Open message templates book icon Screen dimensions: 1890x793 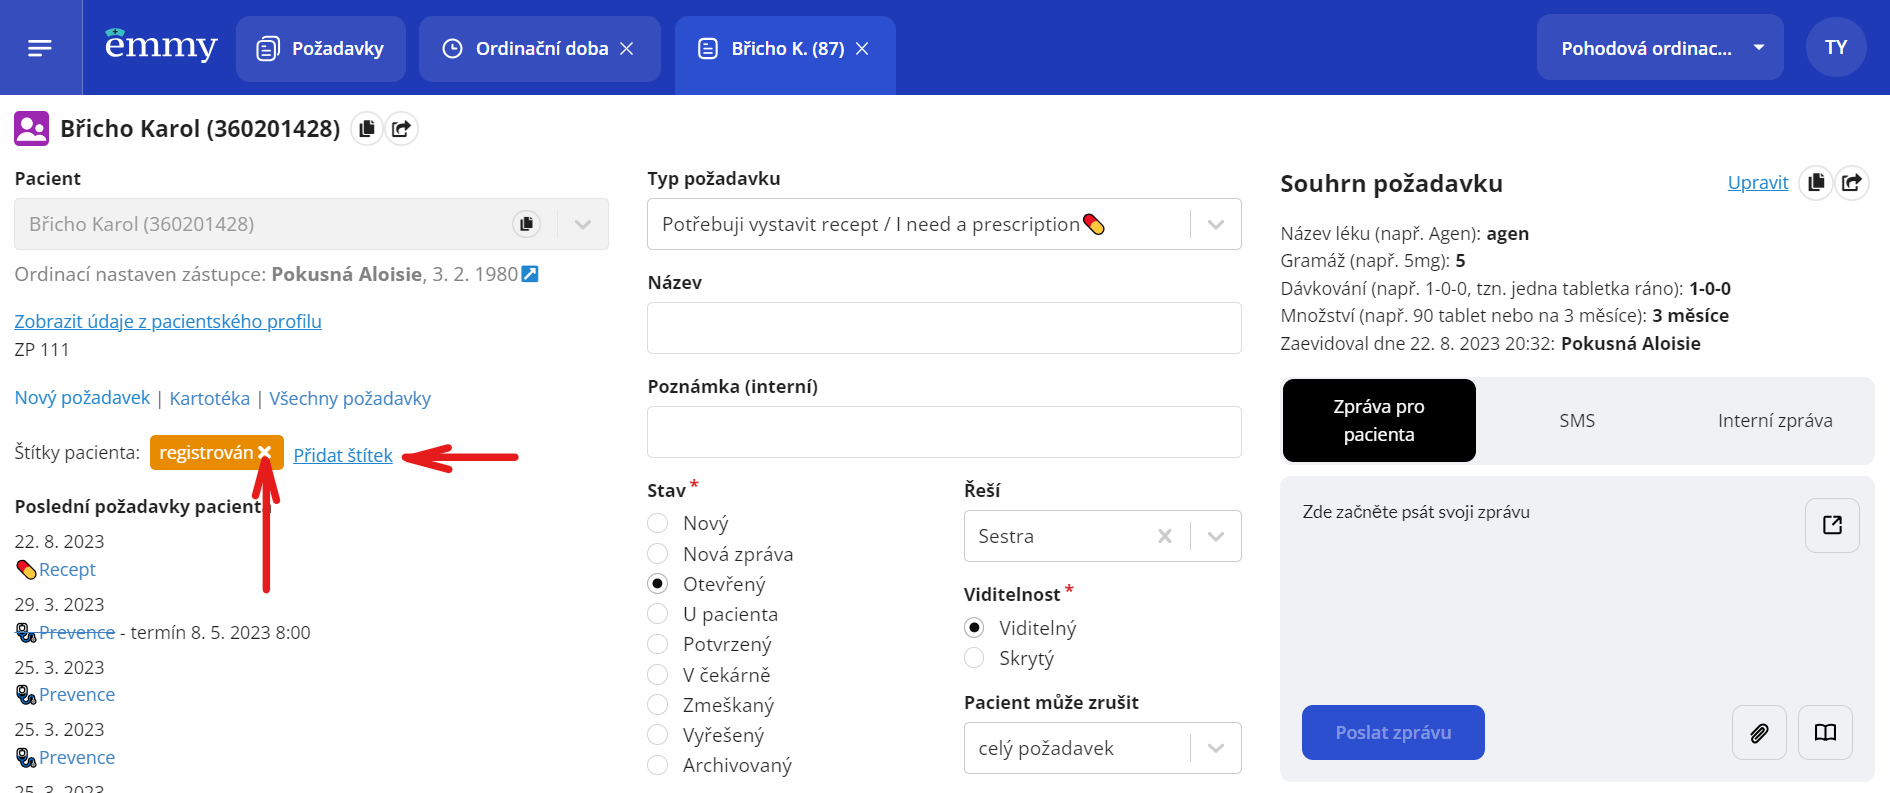coord(1825,733)
